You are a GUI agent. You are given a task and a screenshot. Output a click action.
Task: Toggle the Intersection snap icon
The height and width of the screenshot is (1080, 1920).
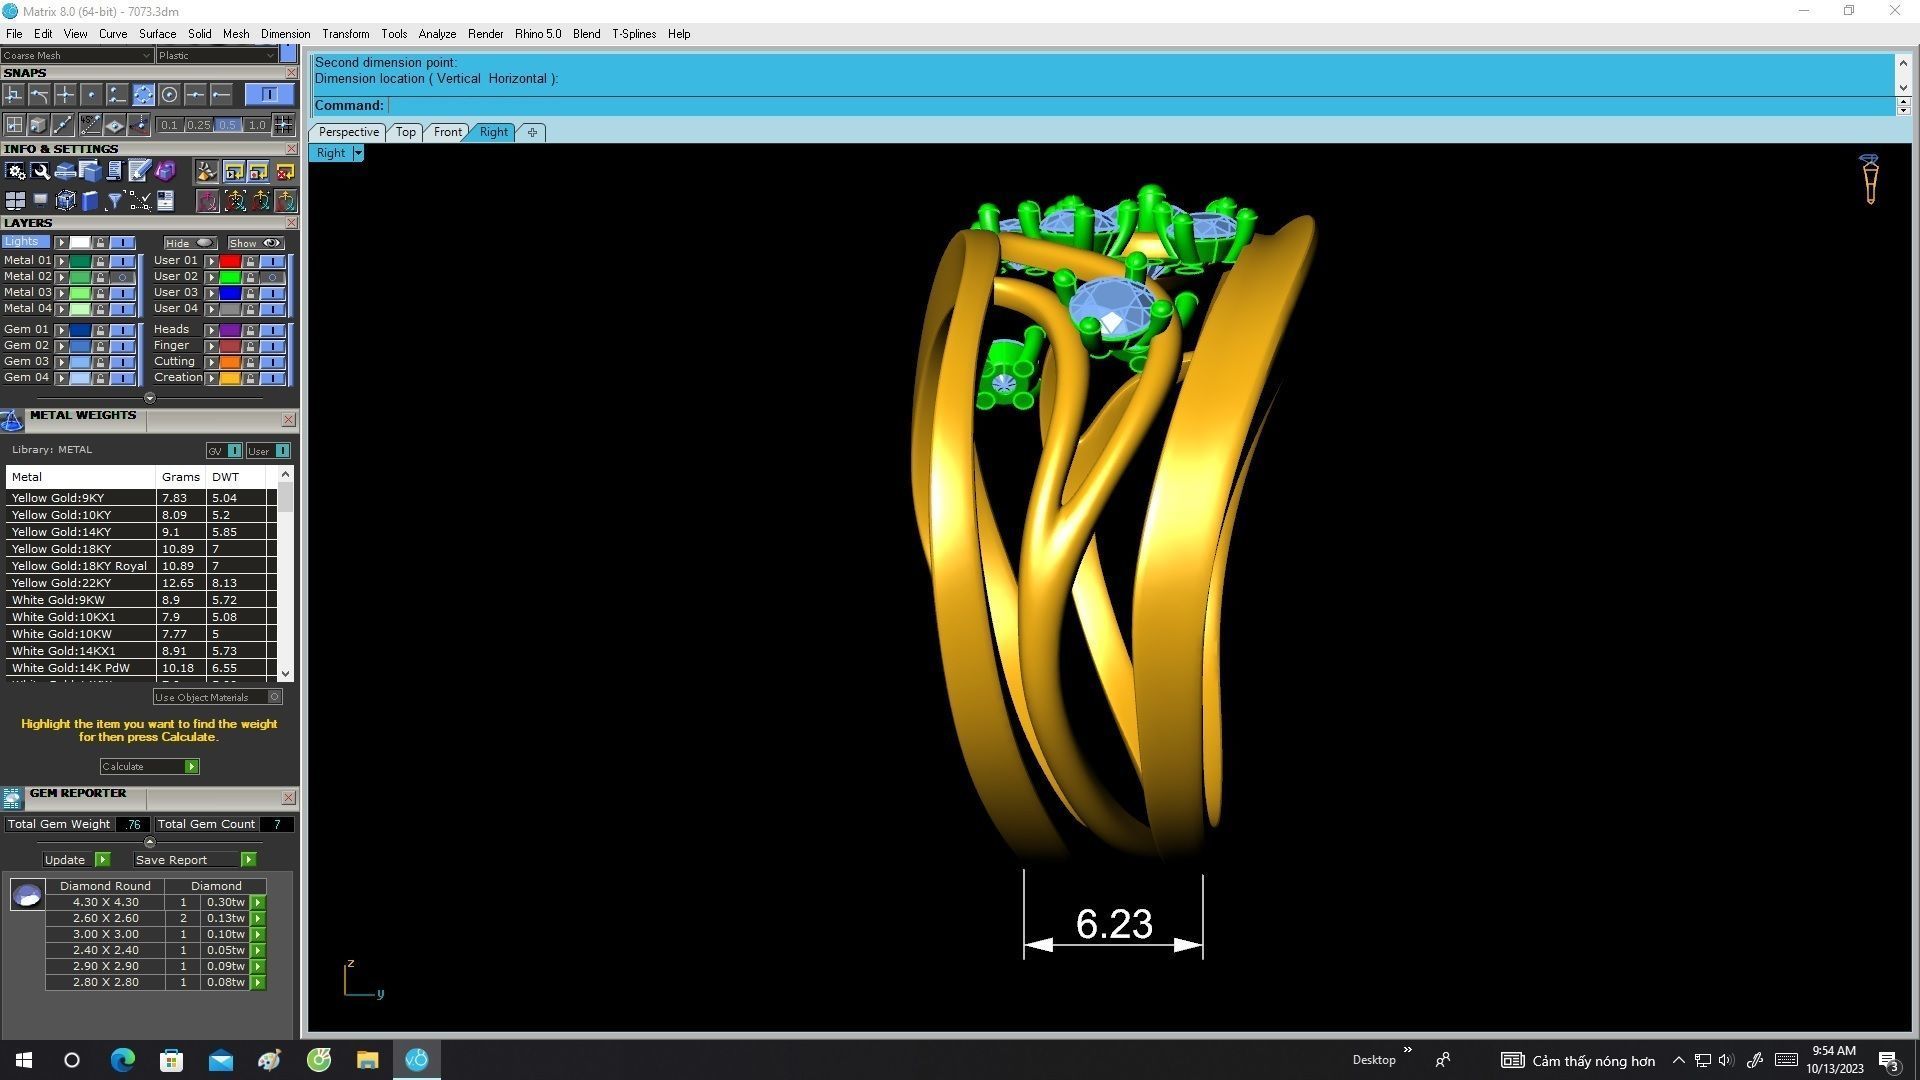(x=65, y=94)
